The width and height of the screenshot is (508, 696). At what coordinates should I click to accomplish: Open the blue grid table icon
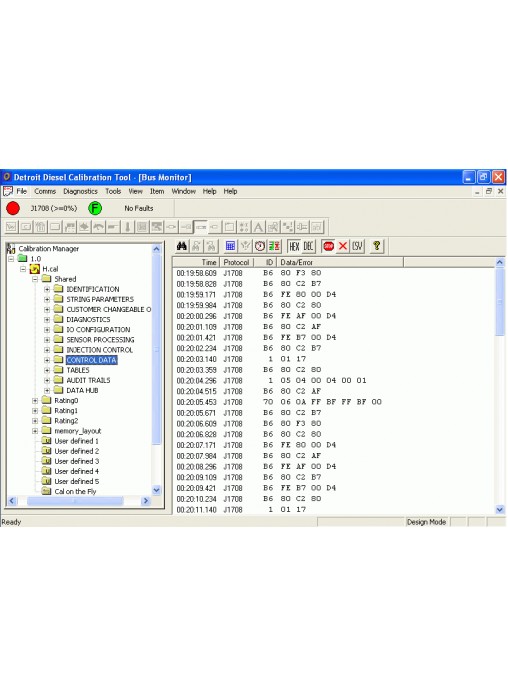230,246
